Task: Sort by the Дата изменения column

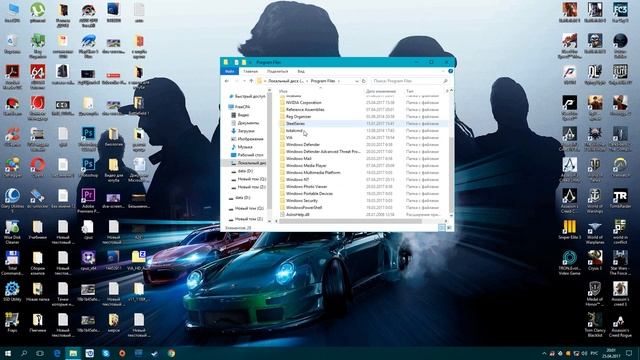Action: click(381, 91)
